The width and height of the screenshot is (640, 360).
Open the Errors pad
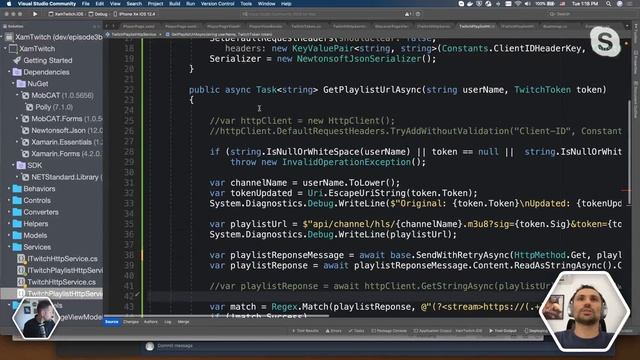pyautogui.click(x=333, y=331)
